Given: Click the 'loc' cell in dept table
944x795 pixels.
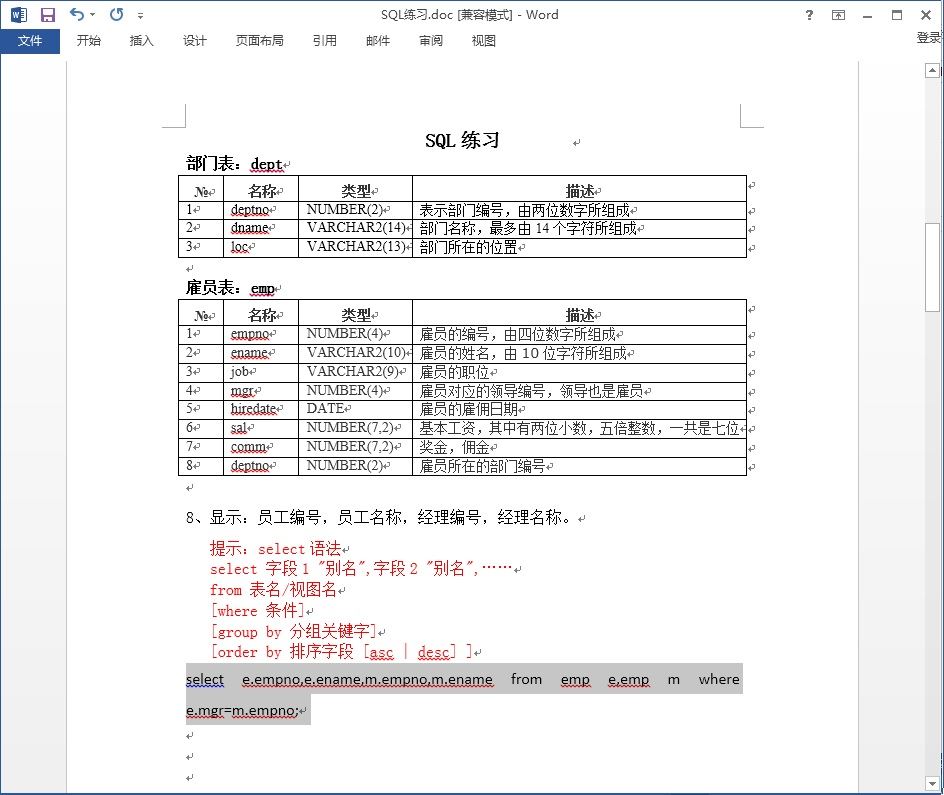Looking at the screenshot, I should point(261,247).
